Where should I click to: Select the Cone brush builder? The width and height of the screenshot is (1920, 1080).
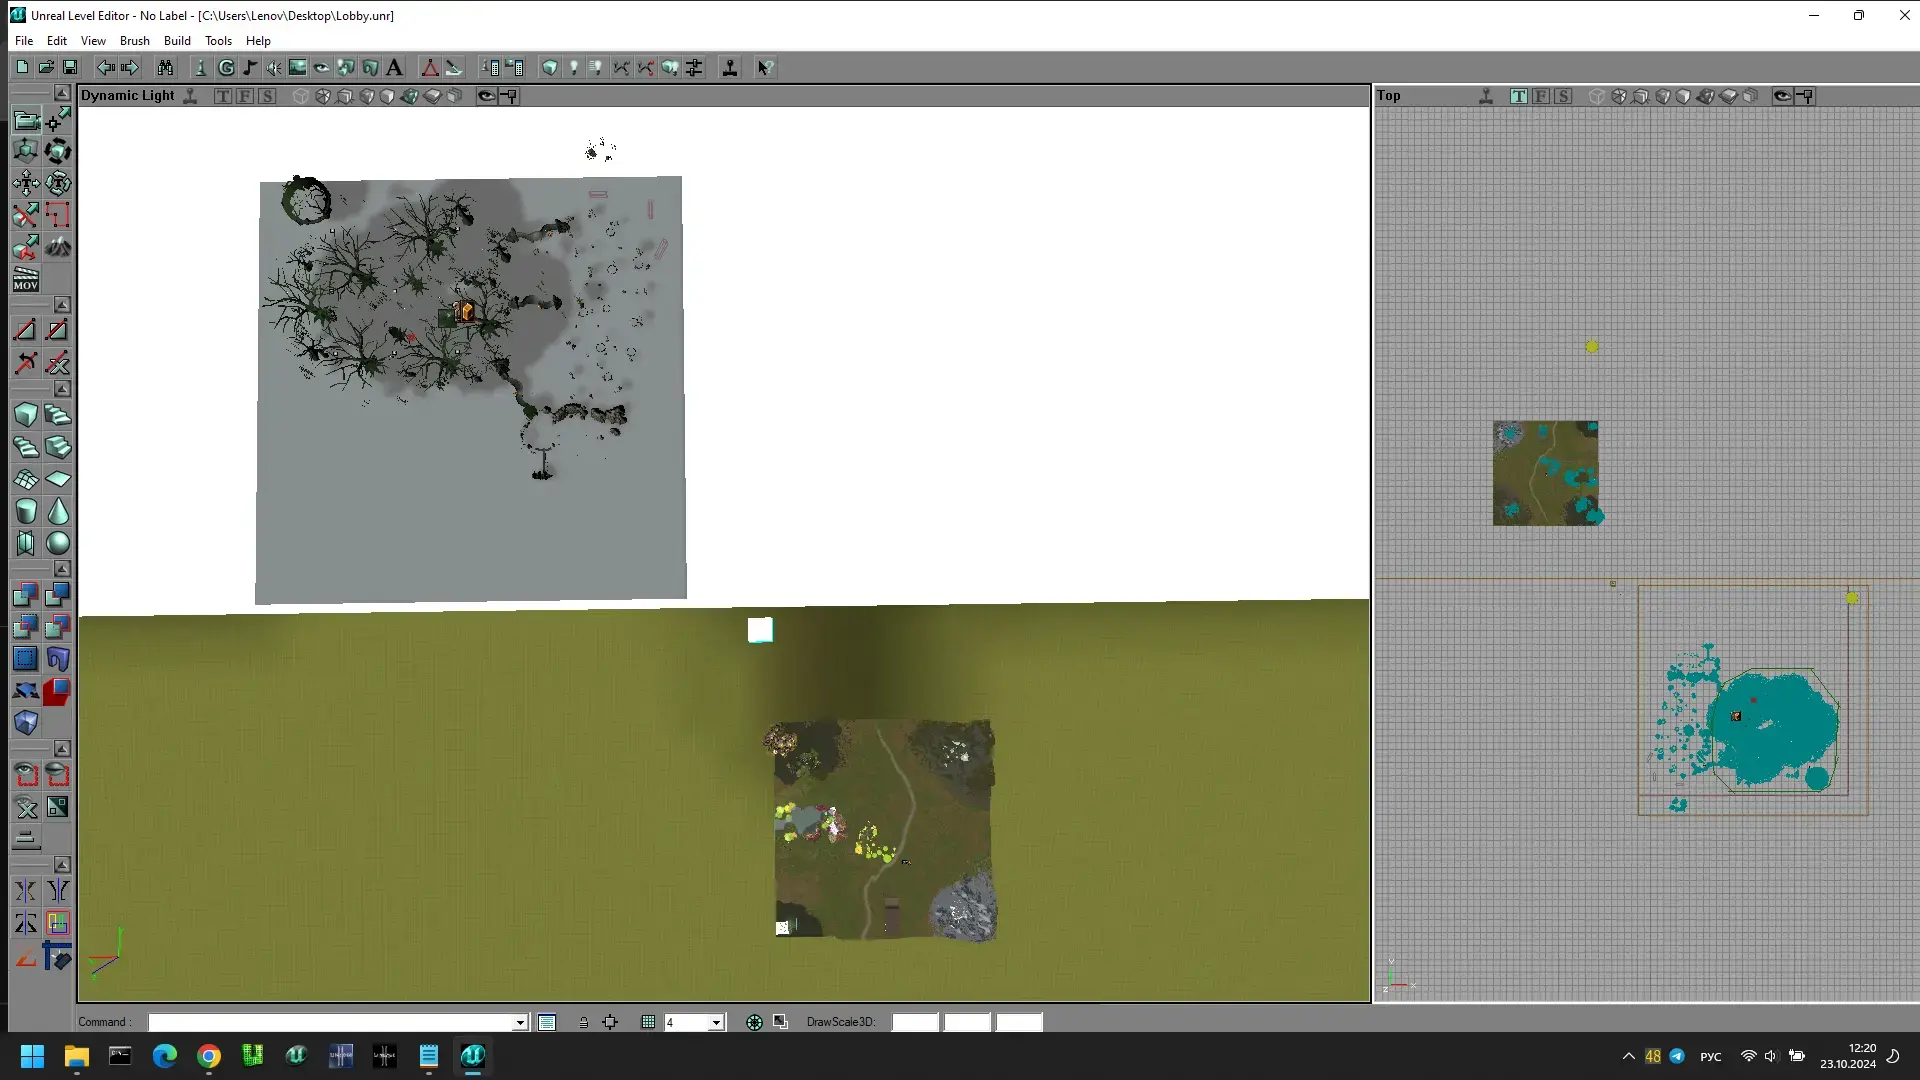click(58, 511)
